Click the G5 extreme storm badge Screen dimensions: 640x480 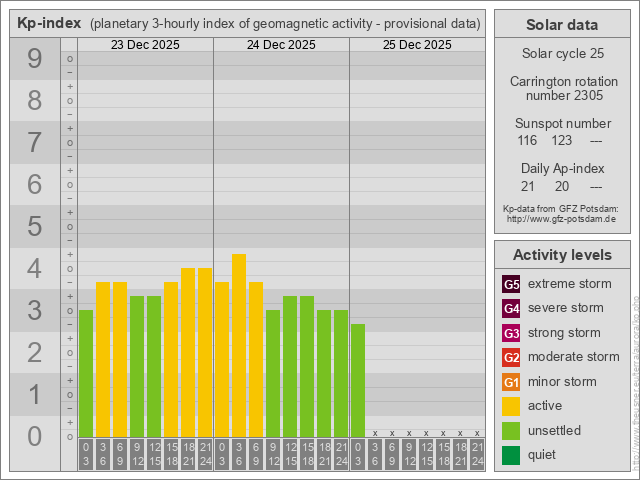pyautogui.click(x=511, y=284)
